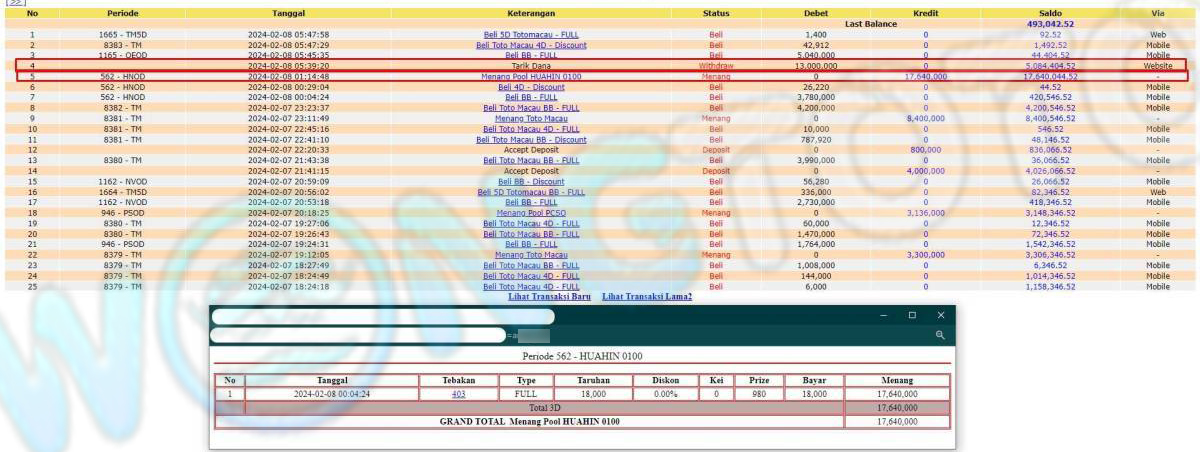Click the 'Menang' column header in popup
1200x452 pixels.
[x=897, y=381]
